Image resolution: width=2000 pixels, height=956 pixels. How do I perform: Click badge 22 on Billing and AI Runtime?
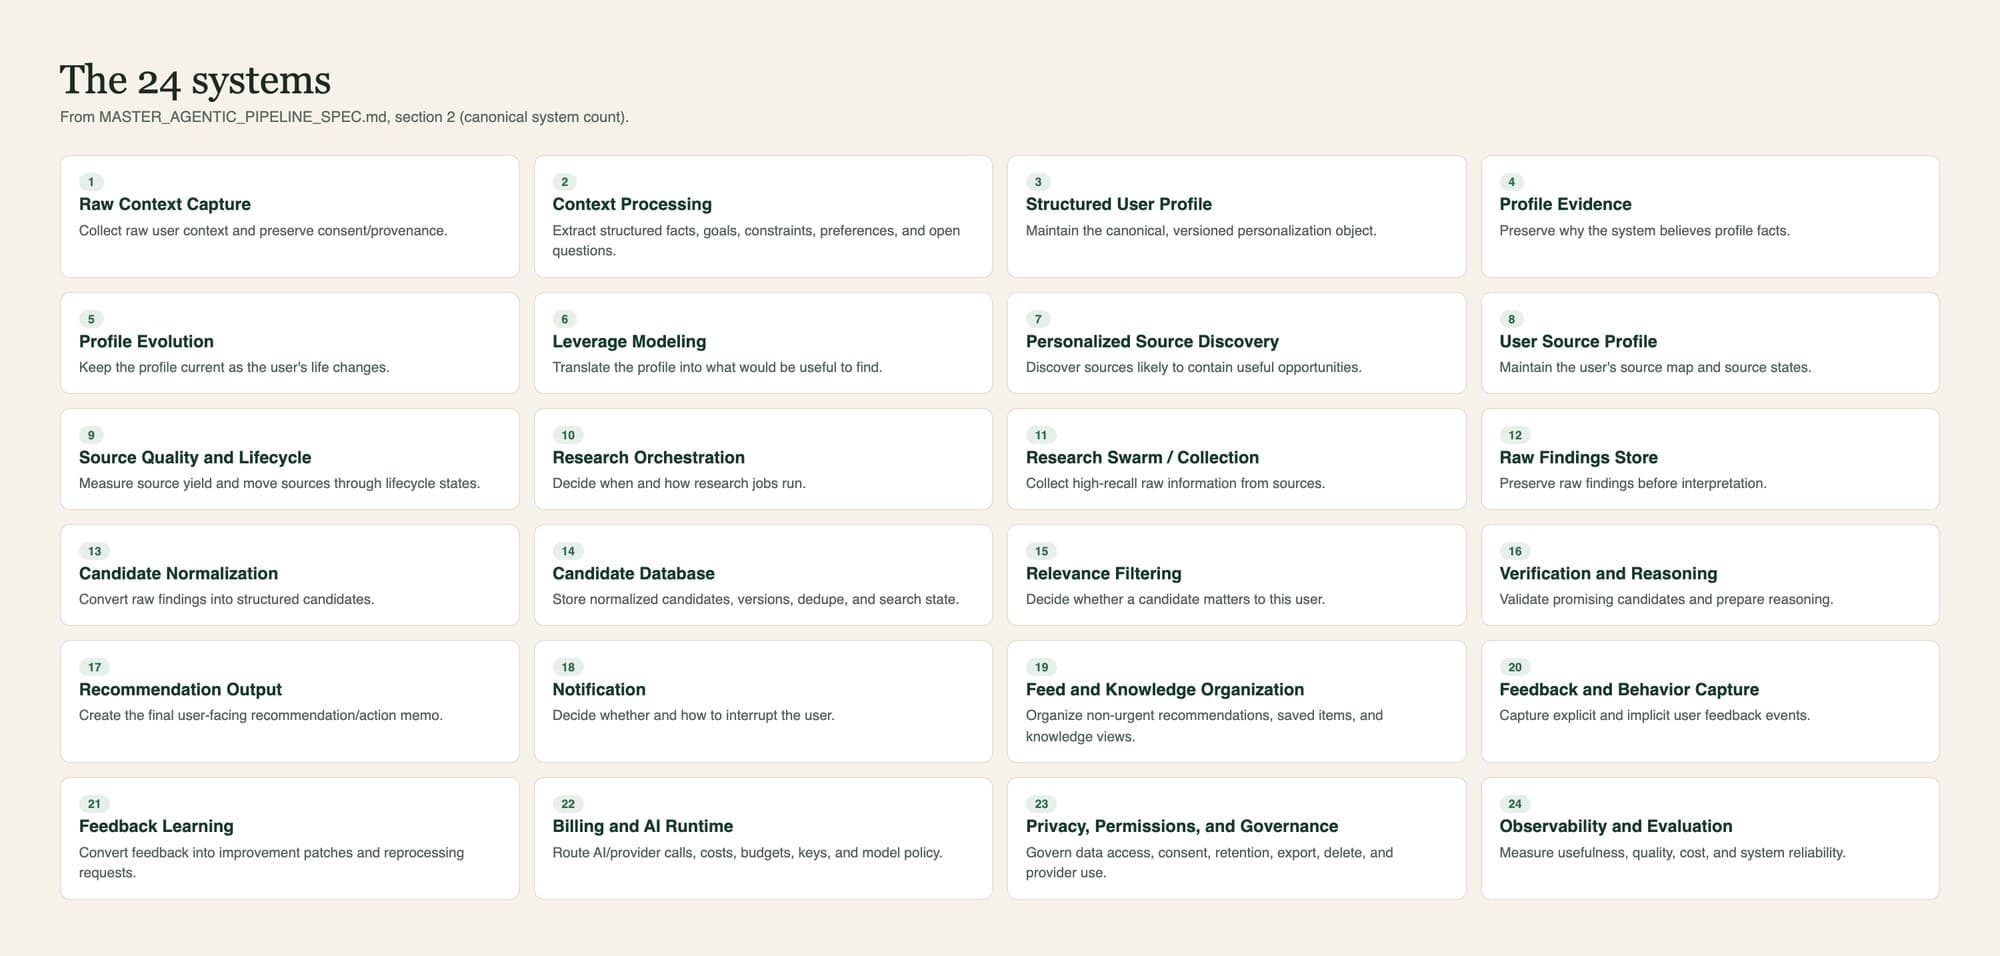click(568, 804)
